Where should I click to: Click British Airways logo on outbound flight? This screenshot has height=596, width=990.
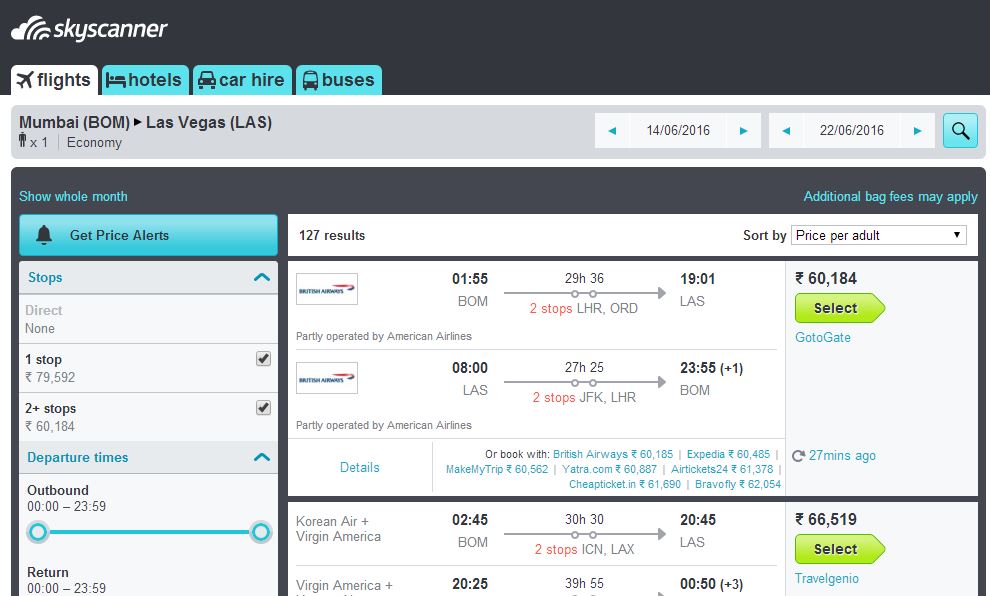(327, 289)
